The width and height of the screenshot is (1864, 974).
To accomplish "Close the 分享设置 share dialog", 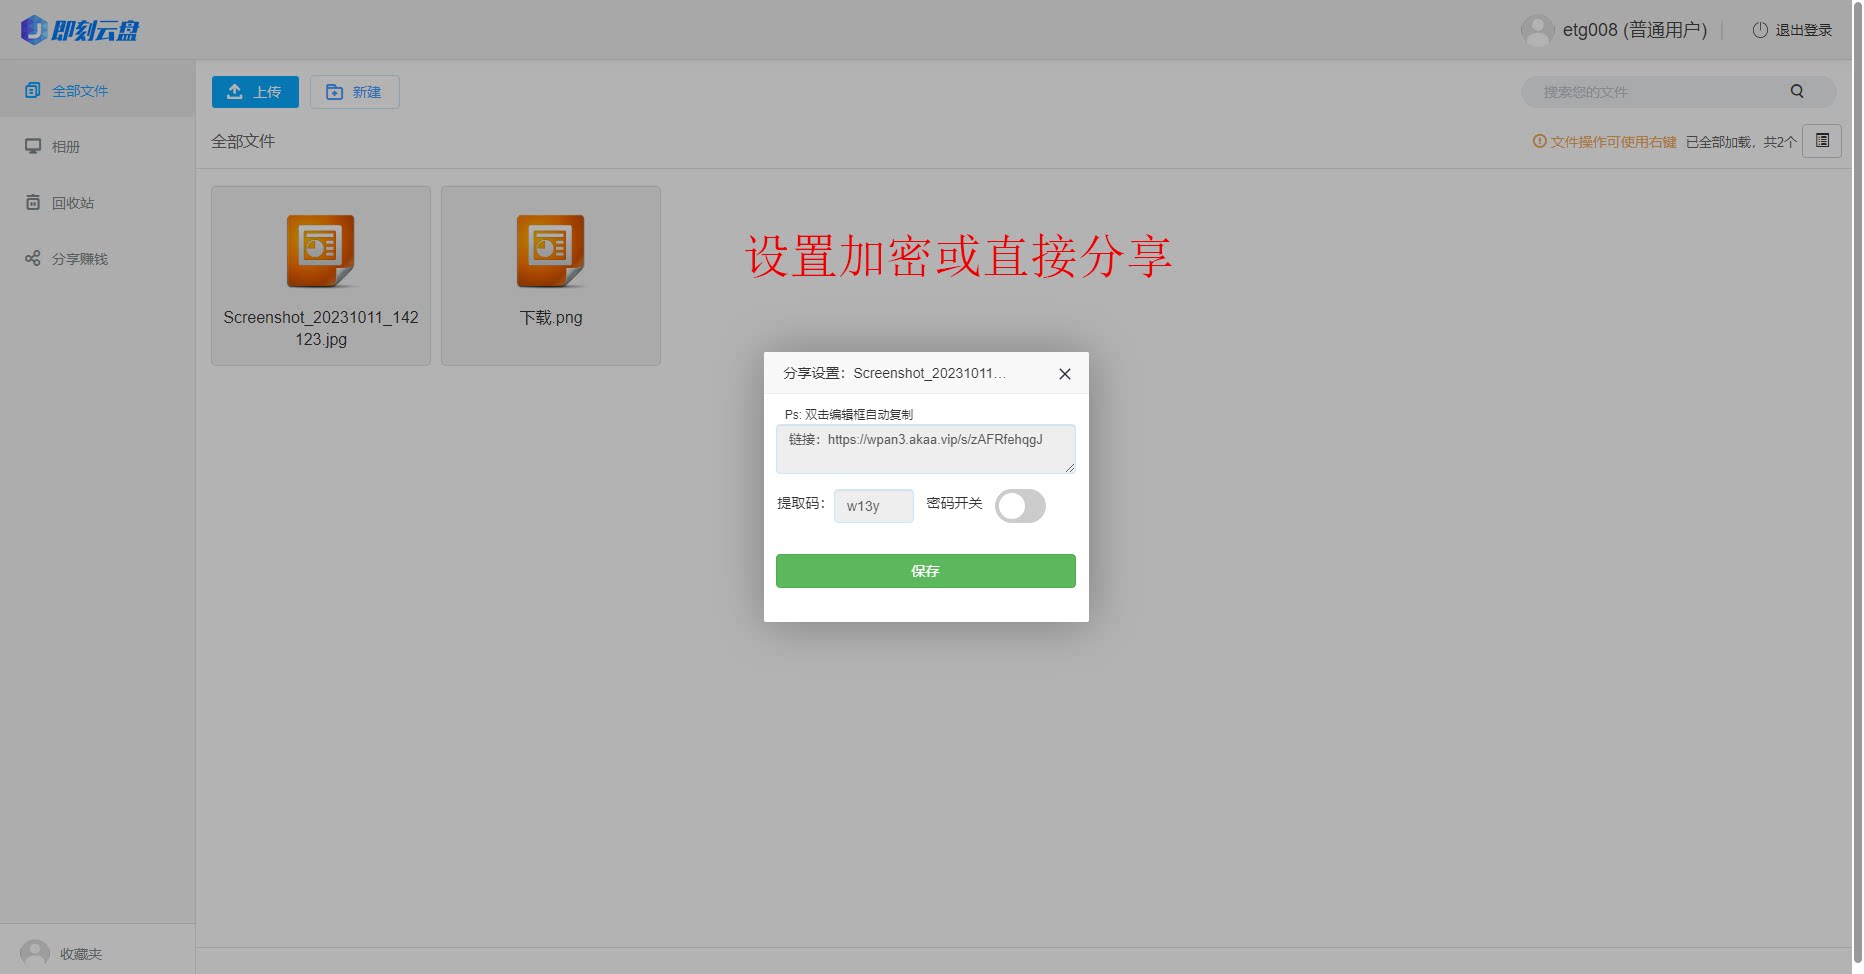I will [x=1064, y=373].
